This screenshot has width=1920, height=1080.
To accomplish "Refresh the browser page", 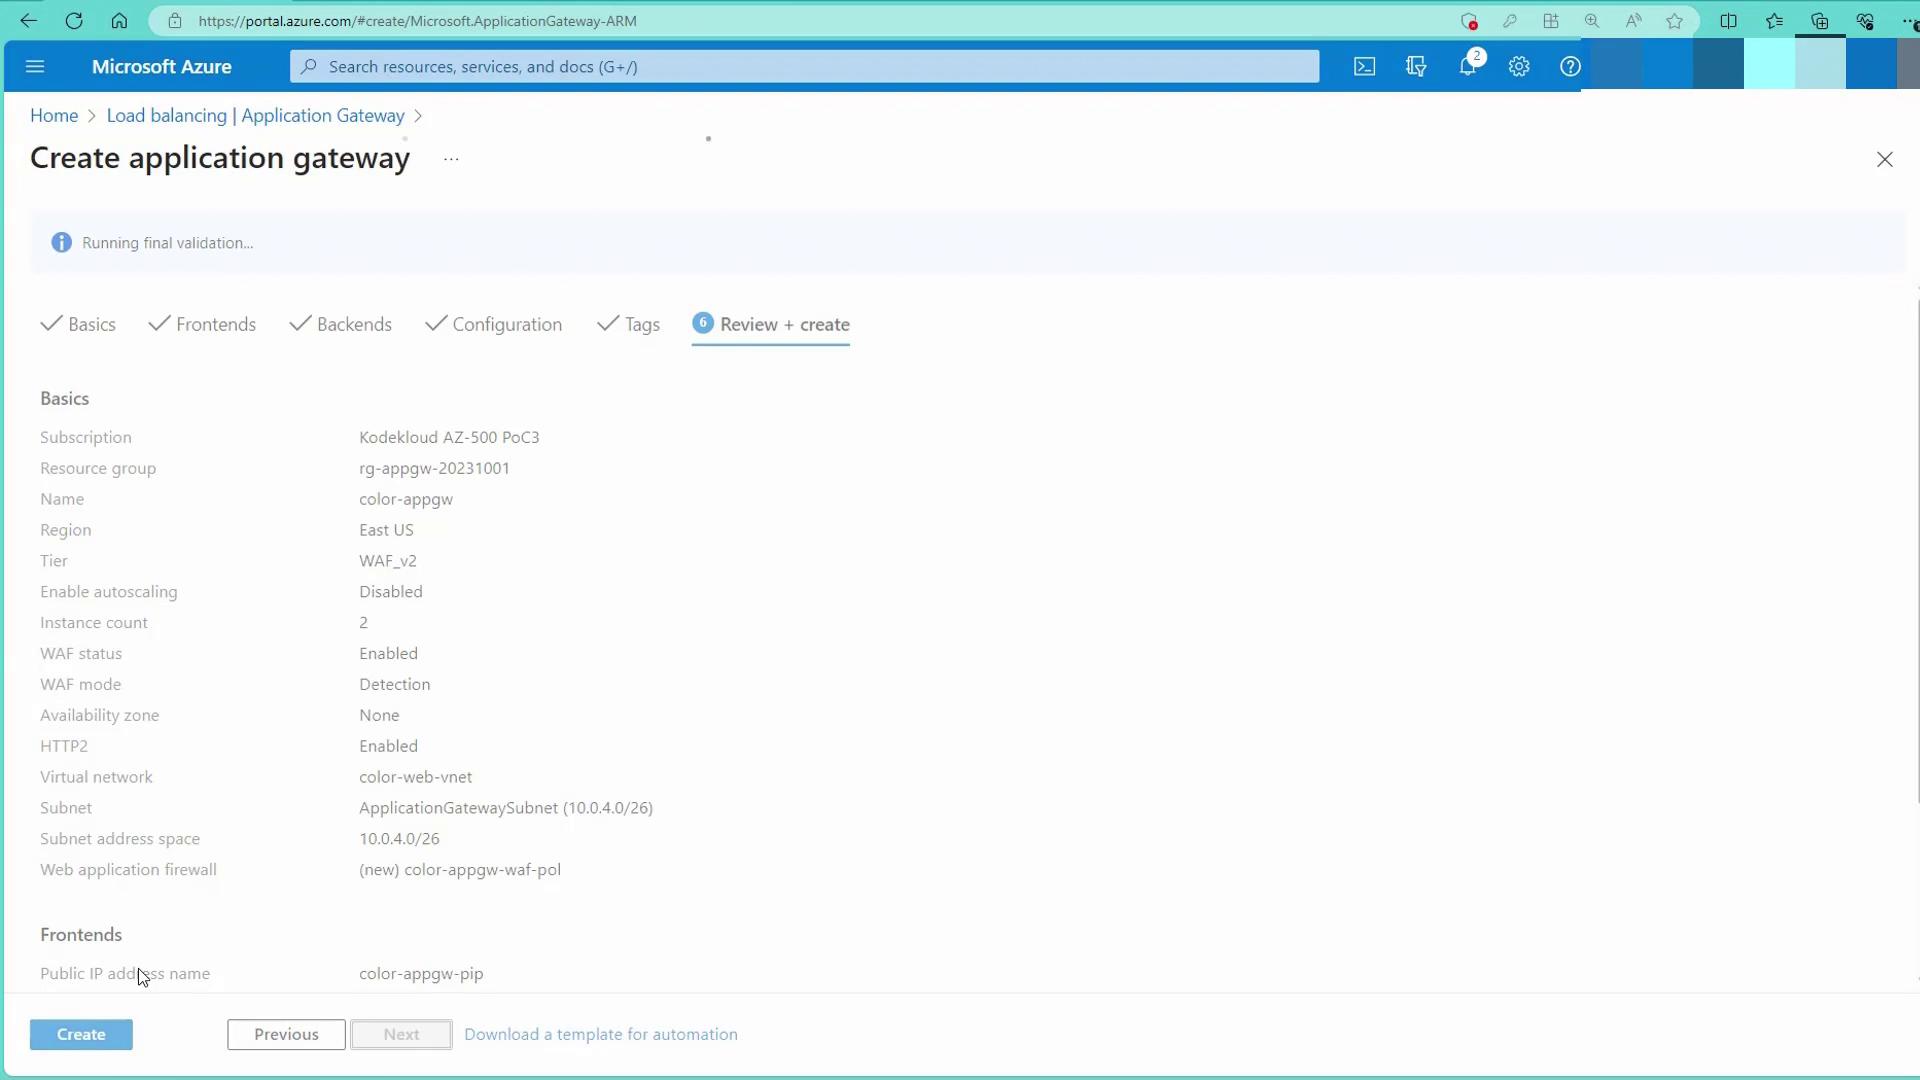I will pyautogui.click(x=74, y=21).
